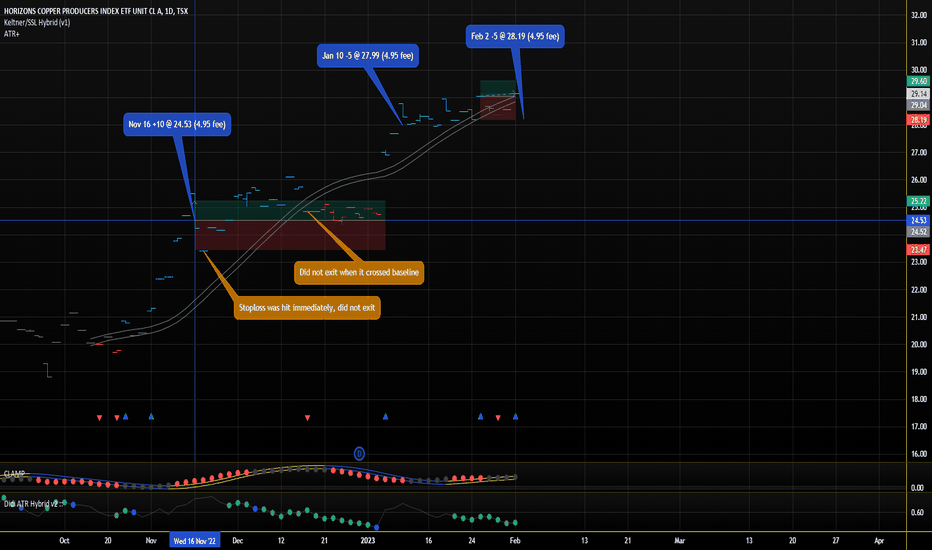Click the 16 date label after 2023
The height and width of the screenshot is (550, 932).
click(429, 540)
